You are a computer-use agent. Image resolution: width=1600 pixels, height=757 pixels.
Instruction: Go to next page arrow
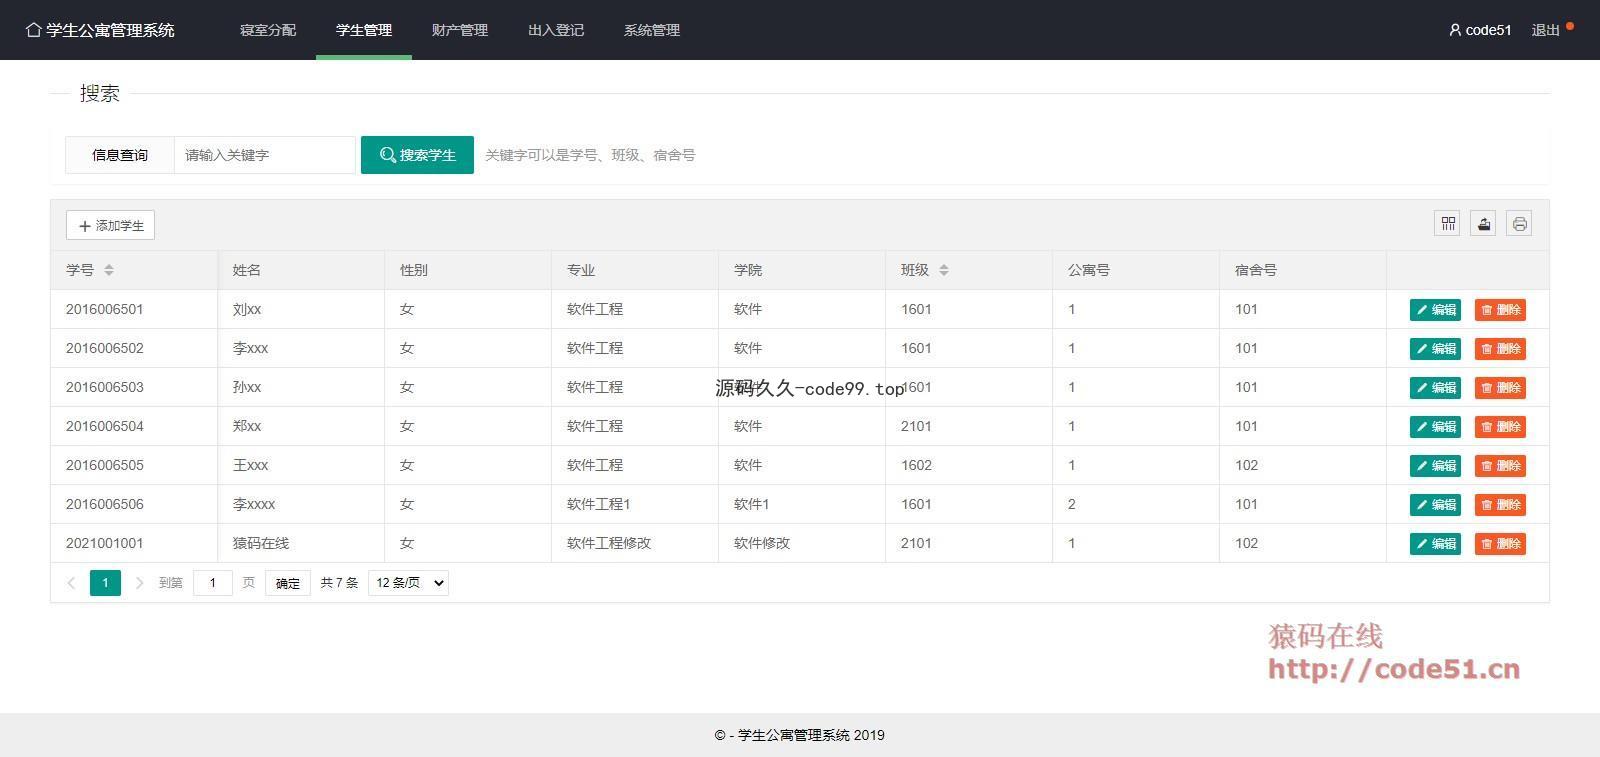(x=139, y=583)
